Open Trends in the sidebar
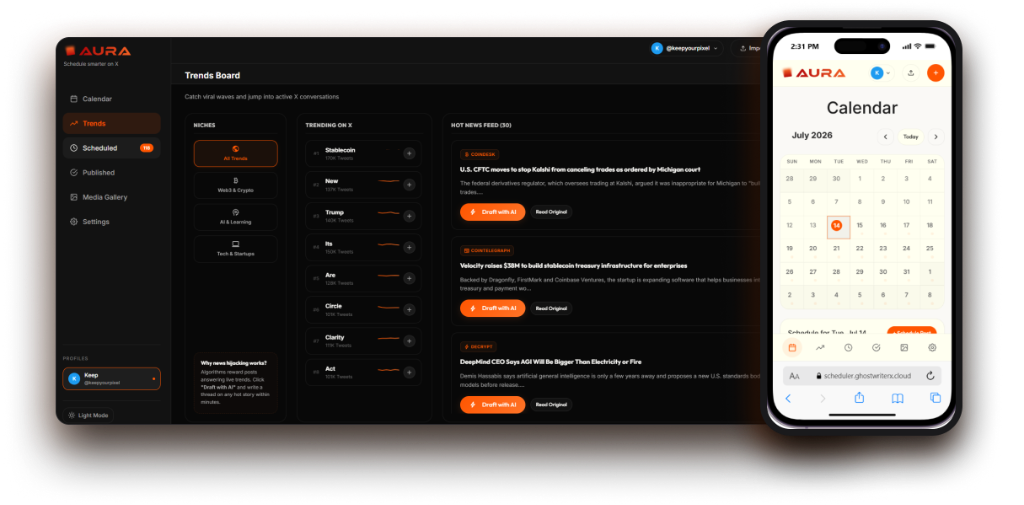1024x505 pixels. coord(112,123)
